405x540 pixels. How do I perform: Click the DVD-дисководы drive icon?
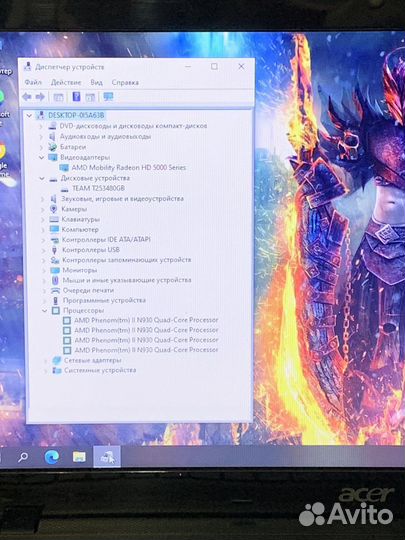[x=52, y=126]
